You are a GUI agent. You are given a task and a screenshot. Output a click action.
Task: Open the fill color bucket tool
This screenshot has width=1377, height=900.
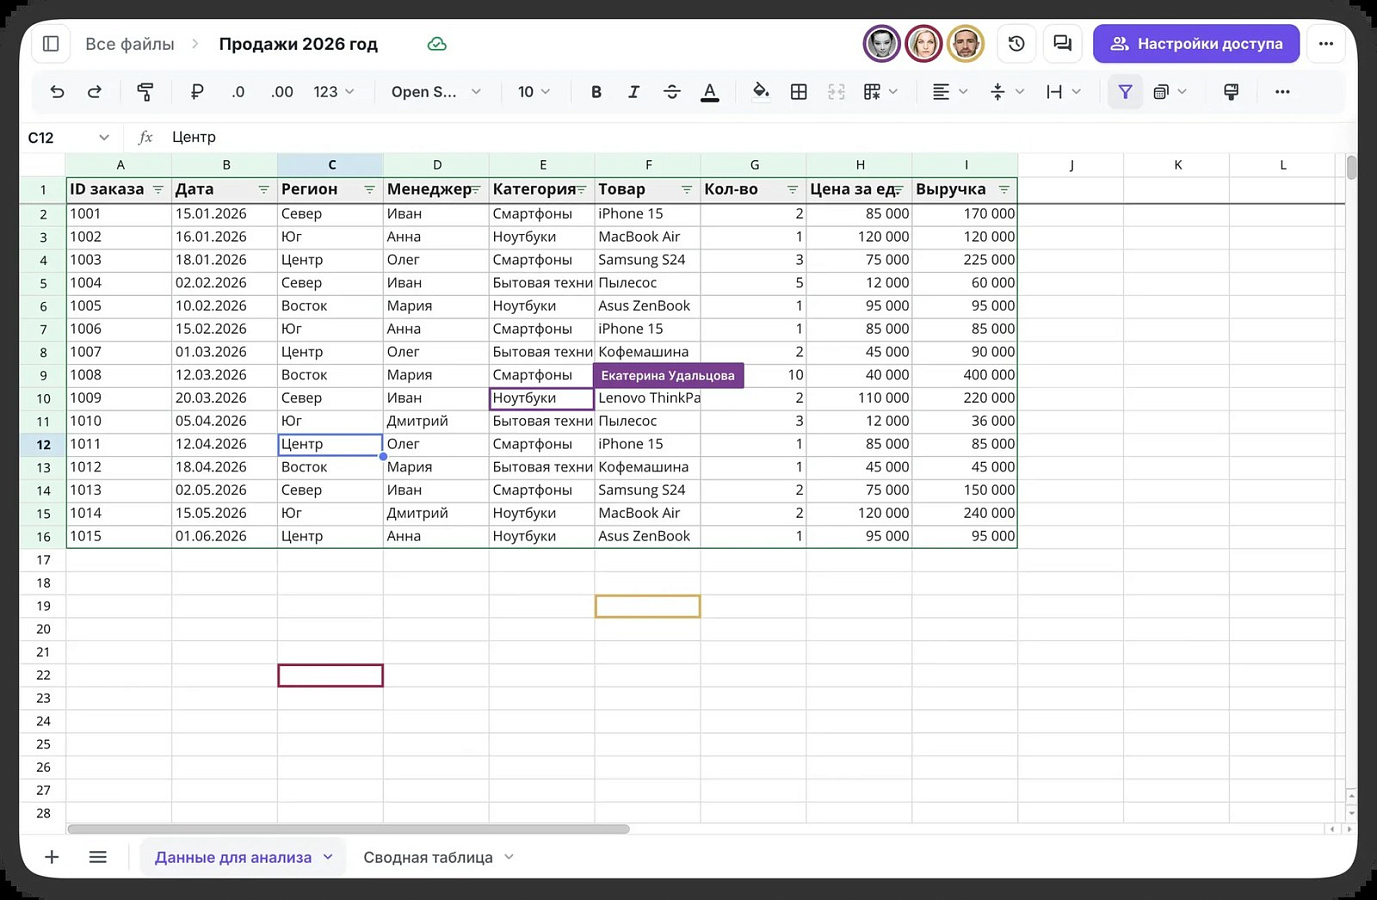point(761,92)
